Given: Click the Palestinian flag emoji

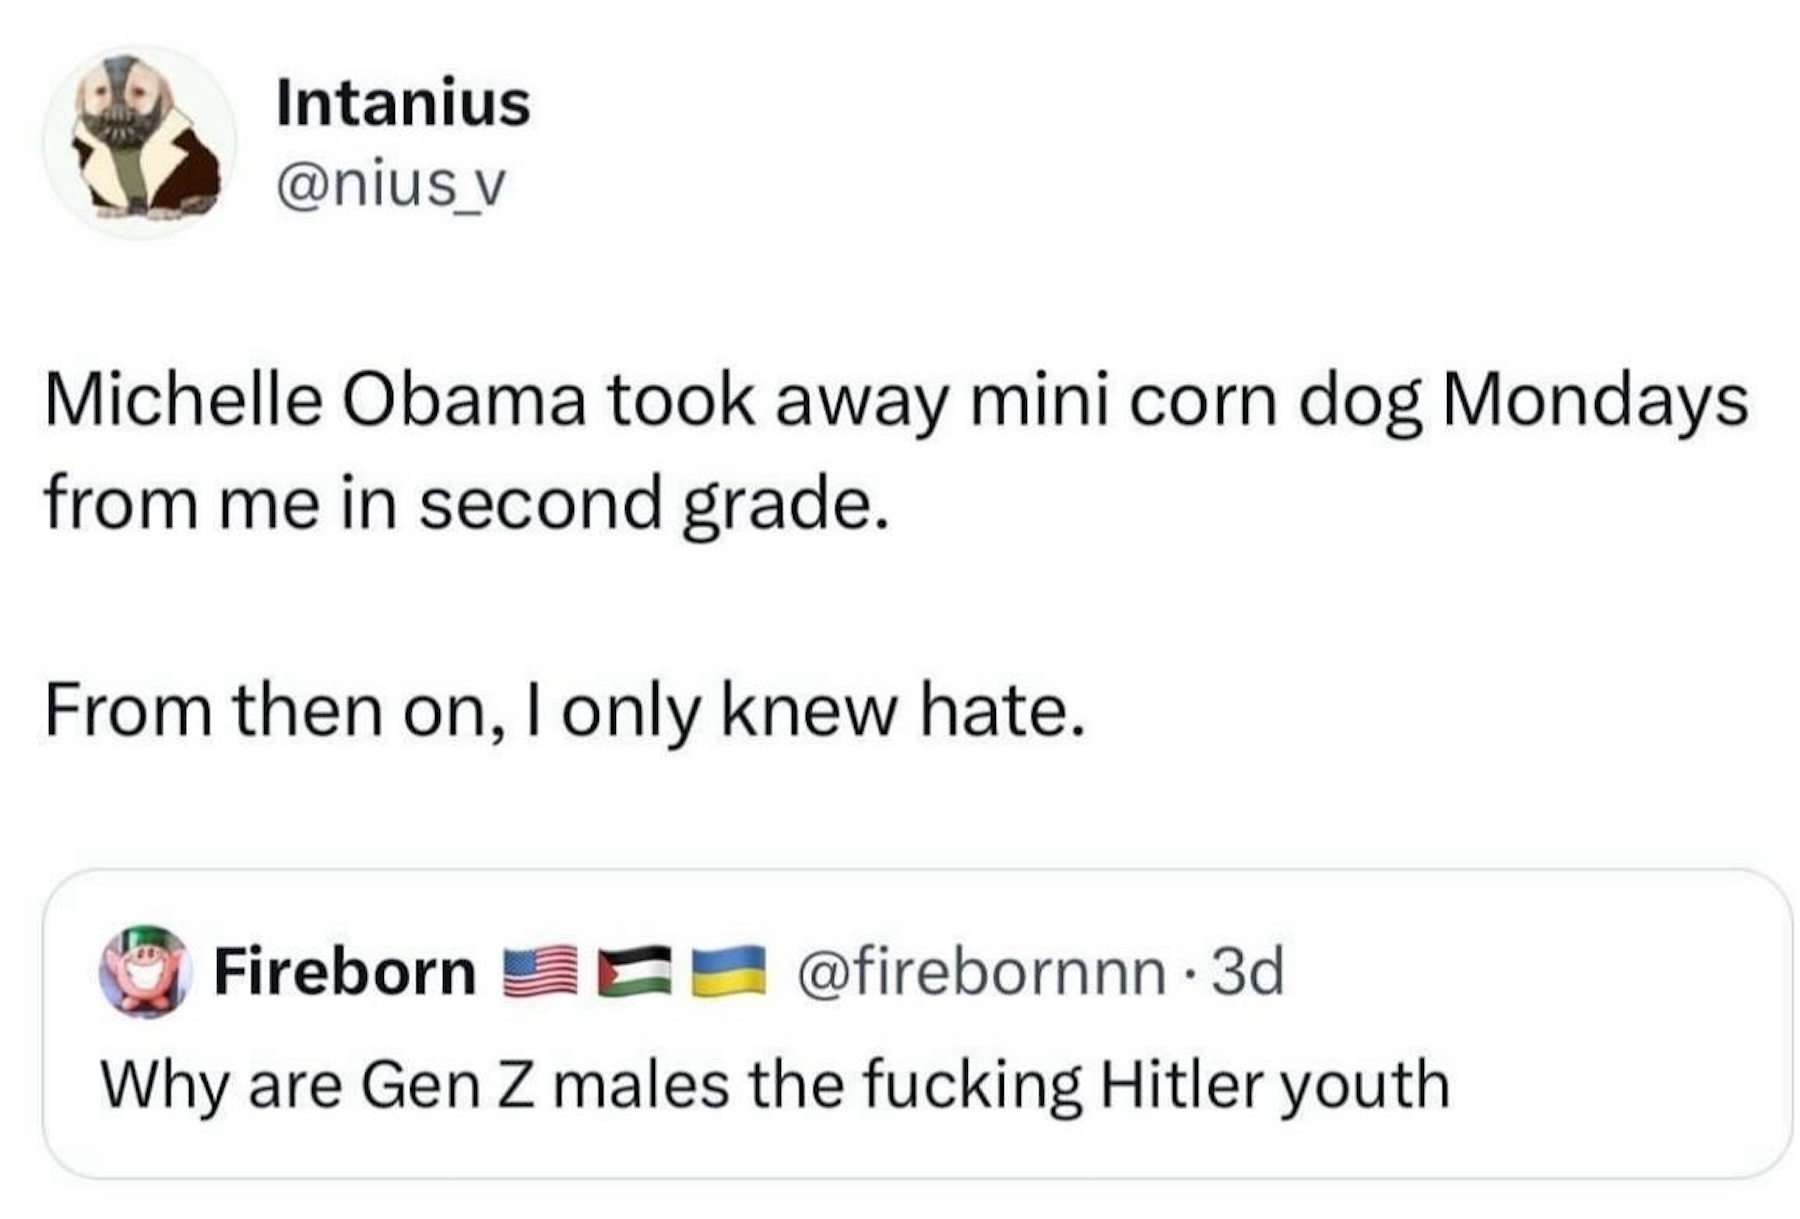Looking at the screenshot, I should tap(634, 972).
